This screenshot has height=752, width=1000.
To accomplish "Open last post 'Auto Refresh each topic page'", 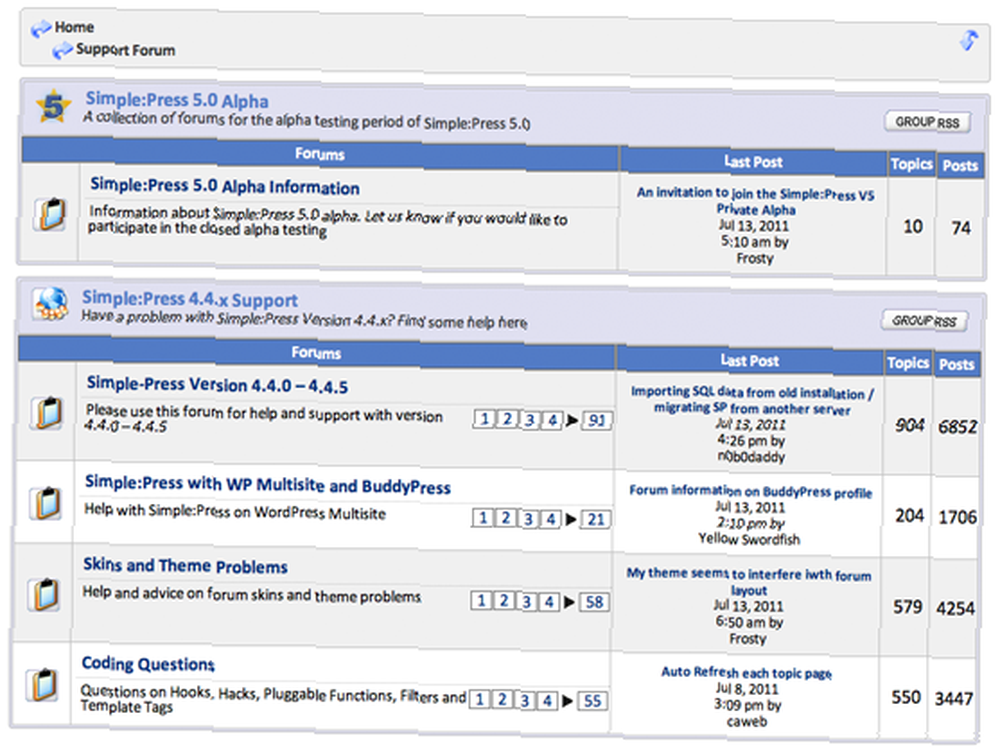I will 746,672.
